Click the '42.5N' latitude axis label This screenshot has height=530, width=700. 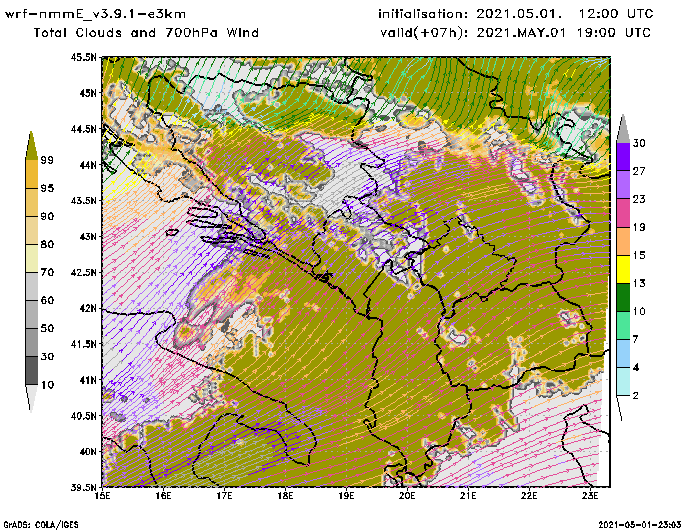pos(83,272)
